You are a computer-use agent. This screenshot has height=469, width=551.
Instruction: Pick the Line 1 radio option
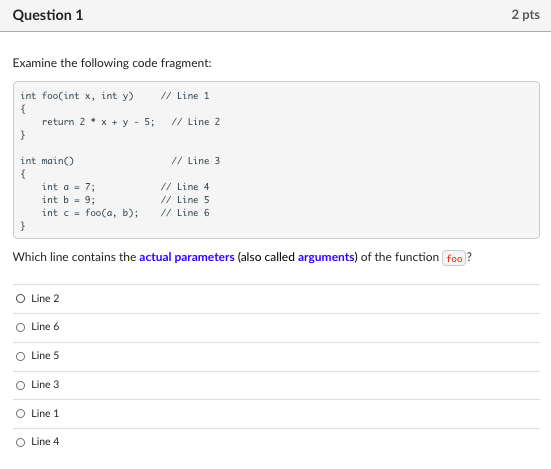(20, 413)
